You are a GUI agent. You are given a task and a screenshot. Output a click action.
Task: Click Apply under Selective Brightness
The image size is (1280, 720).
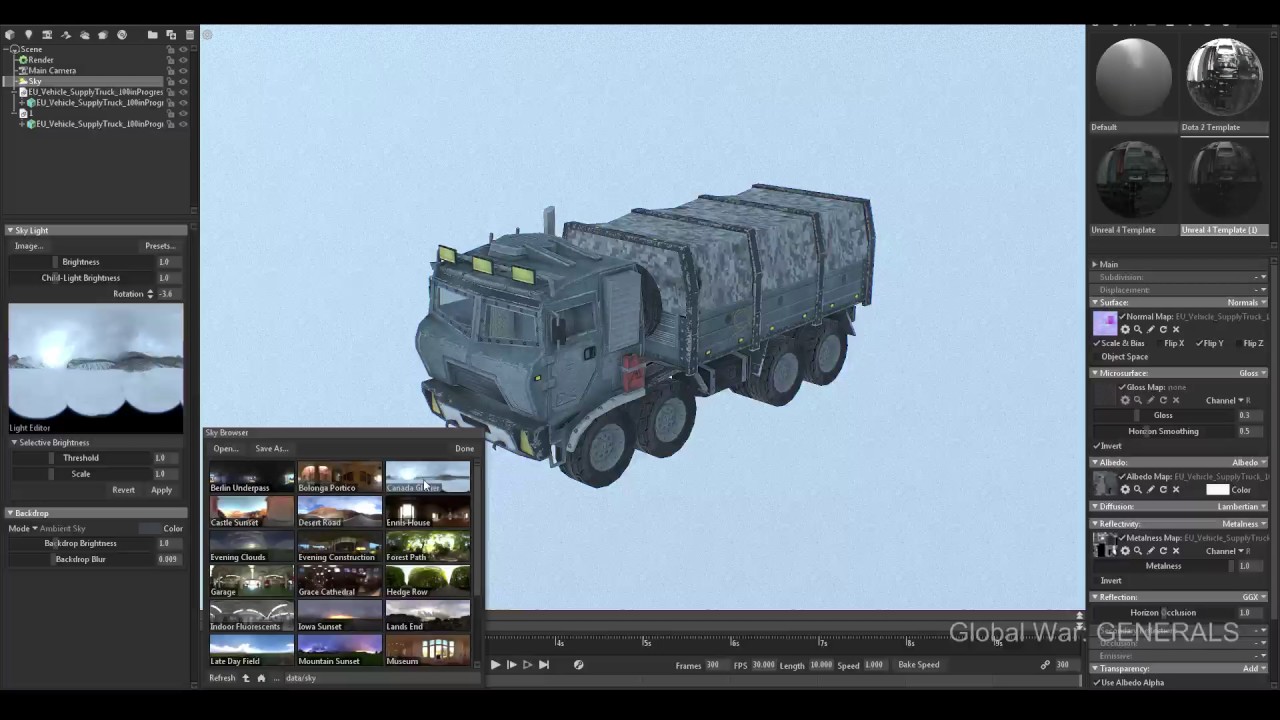(x=161, y=490)
